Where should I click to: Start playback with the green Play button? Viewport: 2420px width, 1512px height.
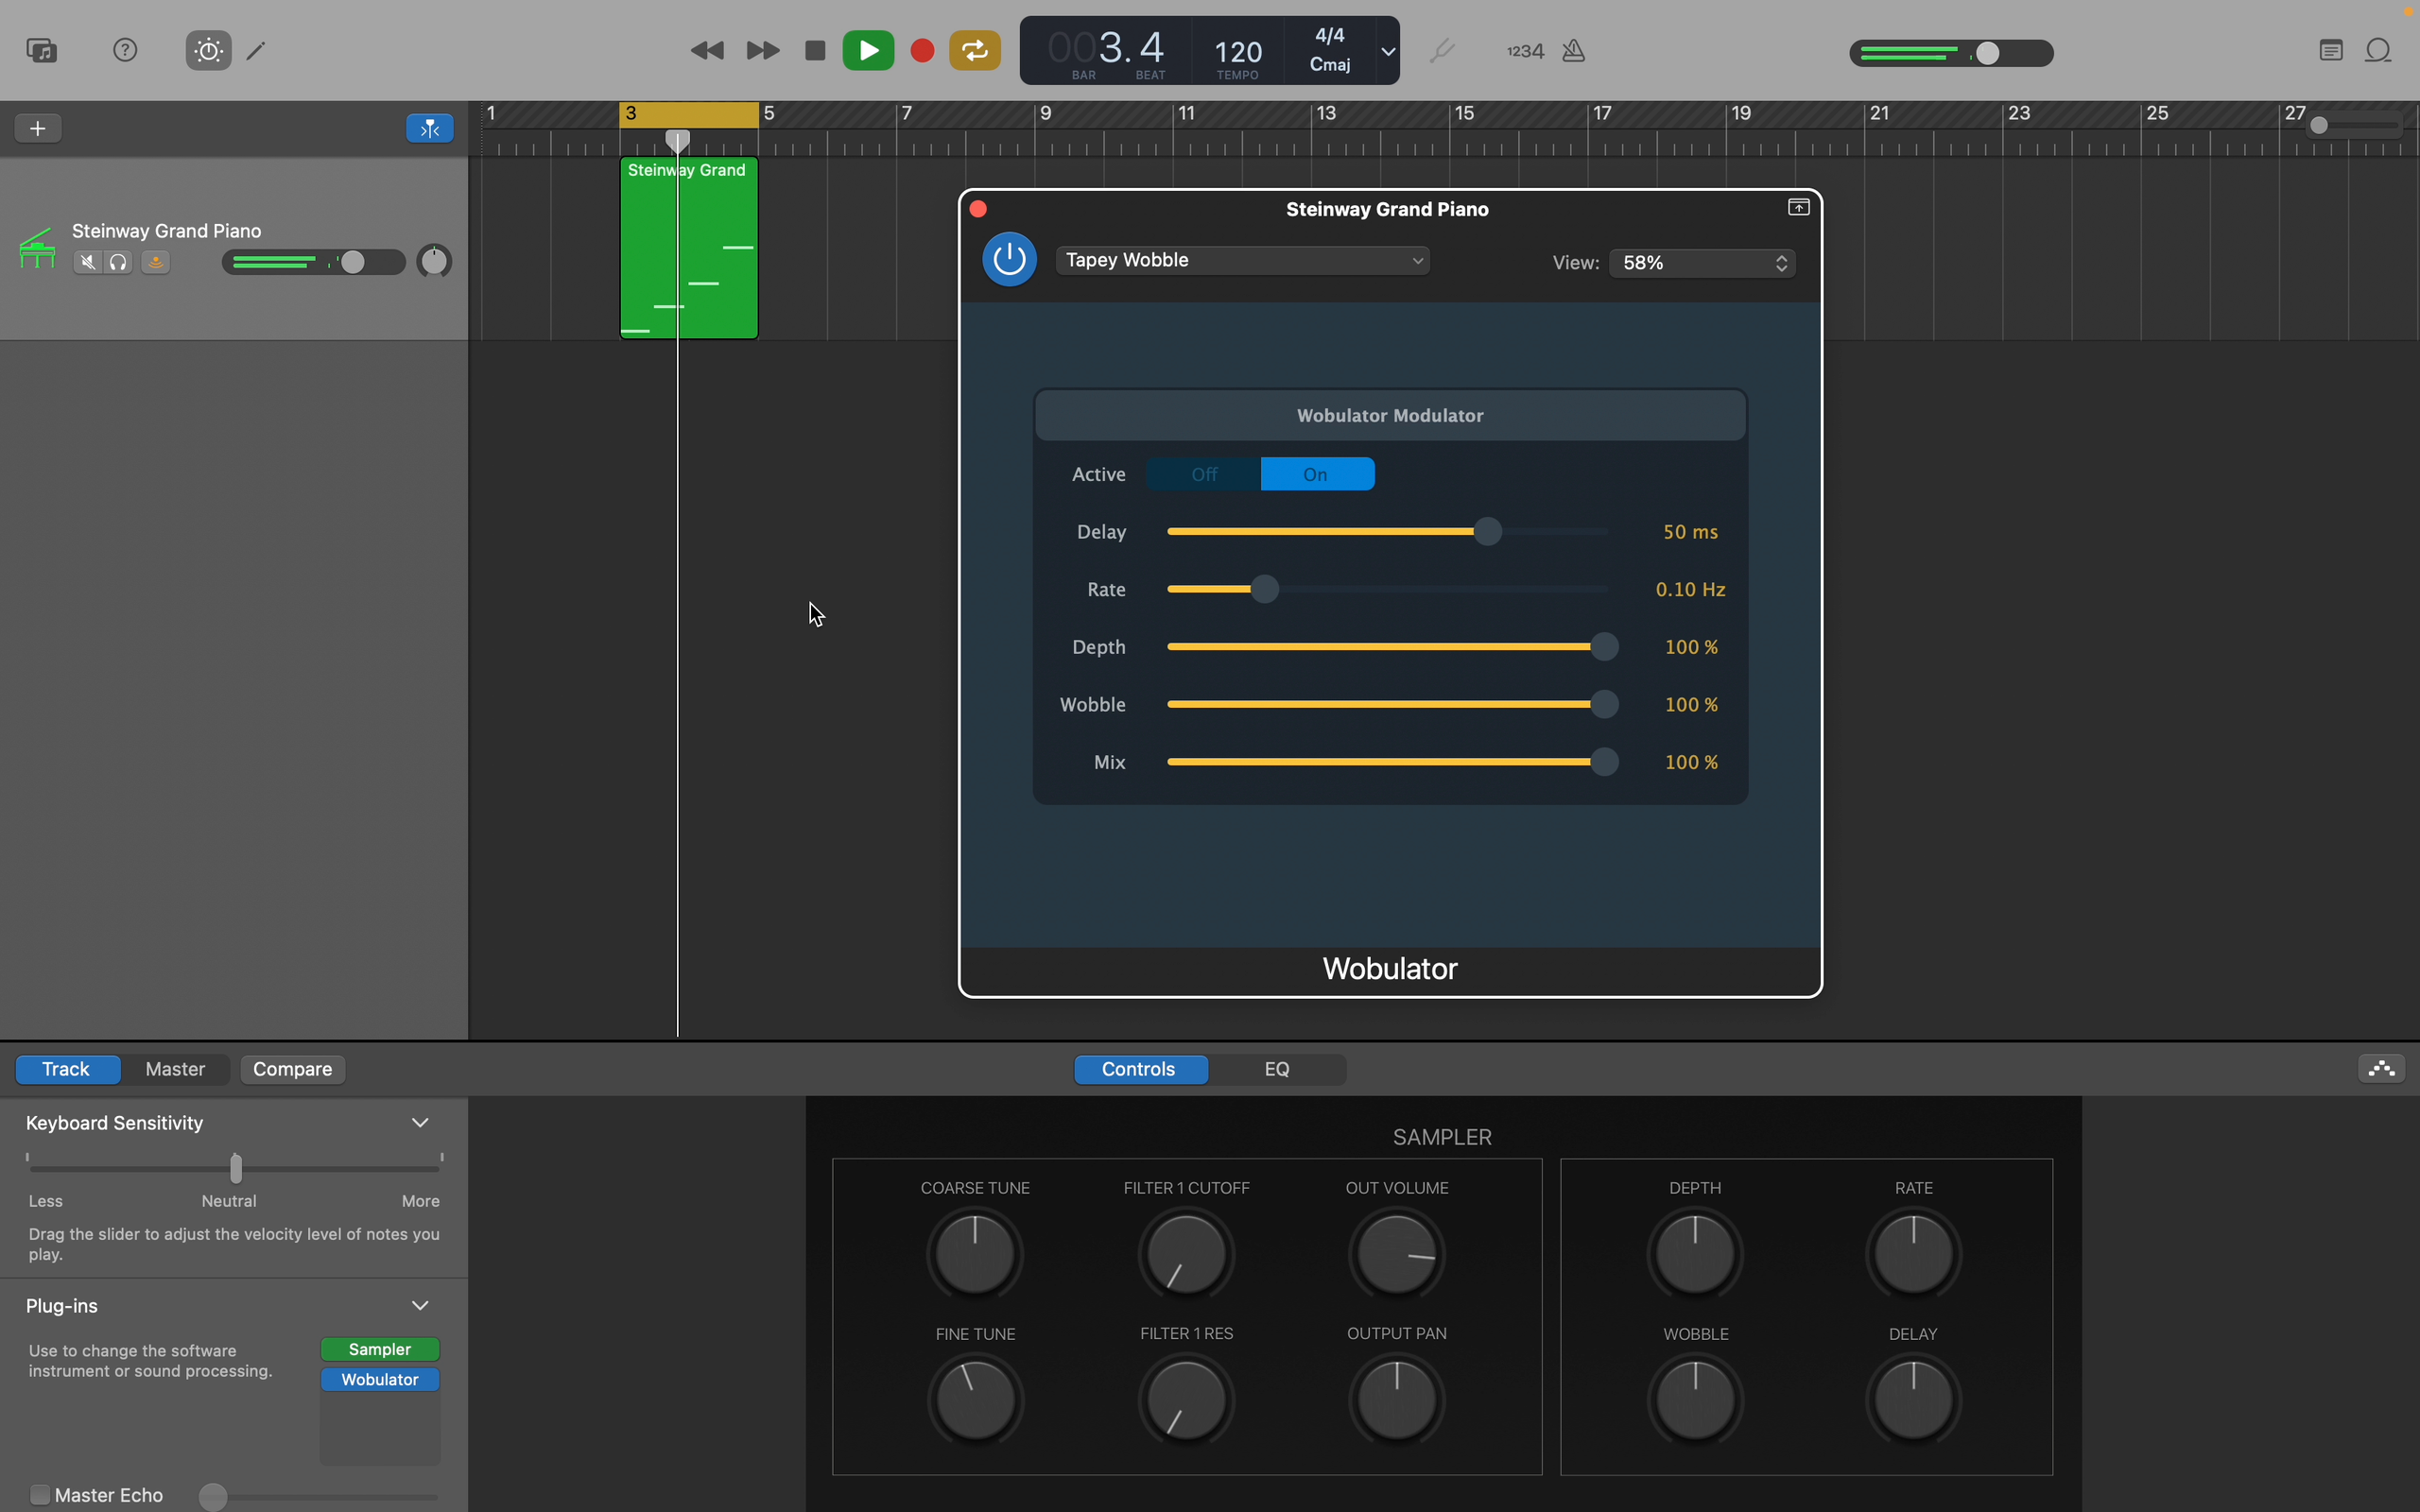click(868, 51)
